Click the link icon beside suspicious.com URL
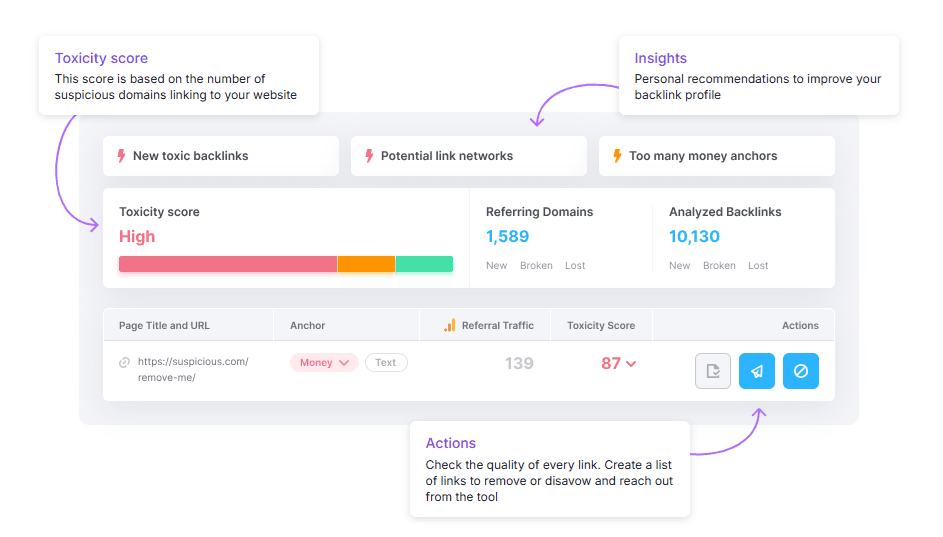The image size is (943, 537). coord(125,362)
